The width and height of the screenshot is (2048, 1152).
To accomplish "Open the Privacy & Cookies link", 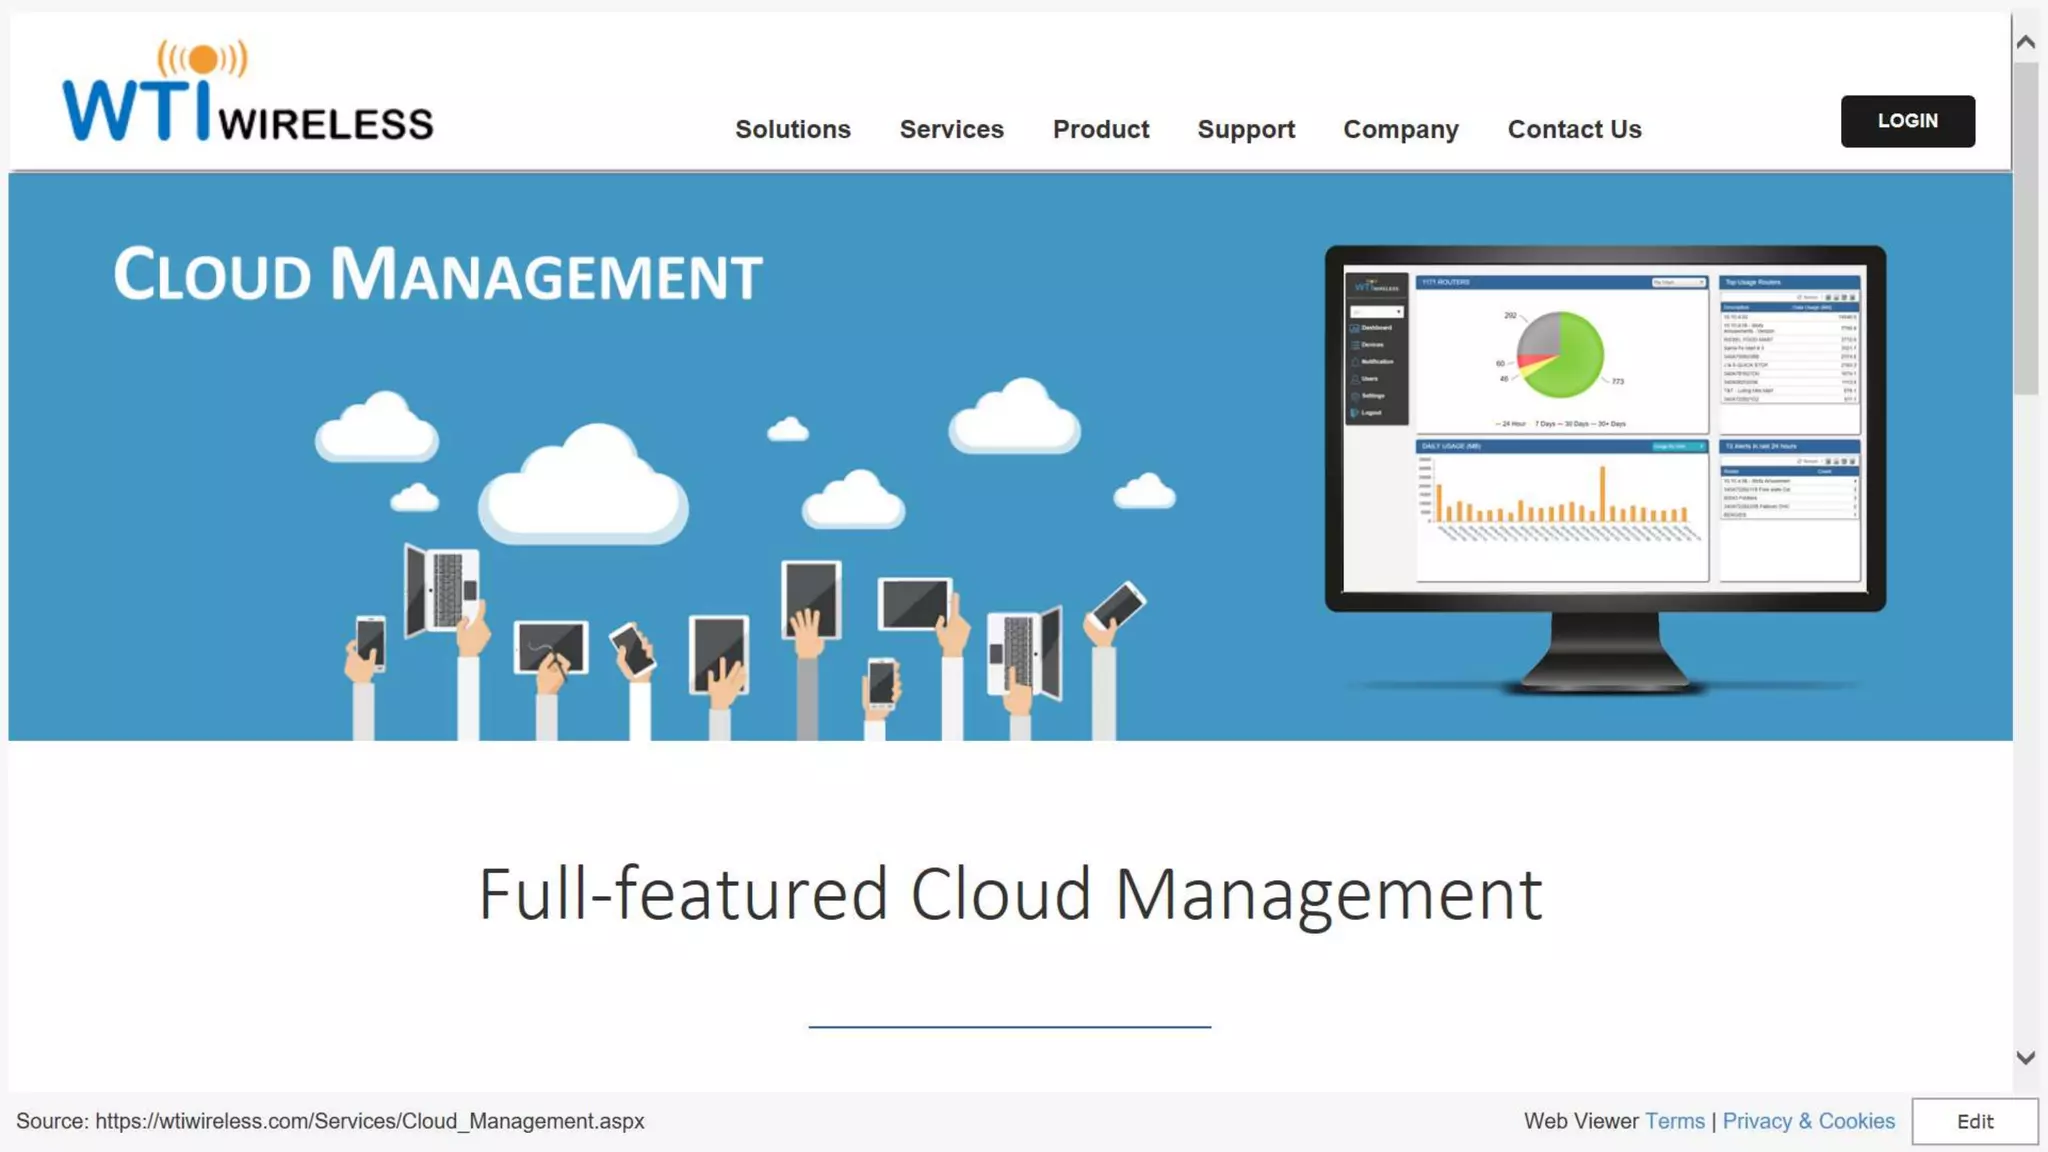I will (x=1808, y=1121).
